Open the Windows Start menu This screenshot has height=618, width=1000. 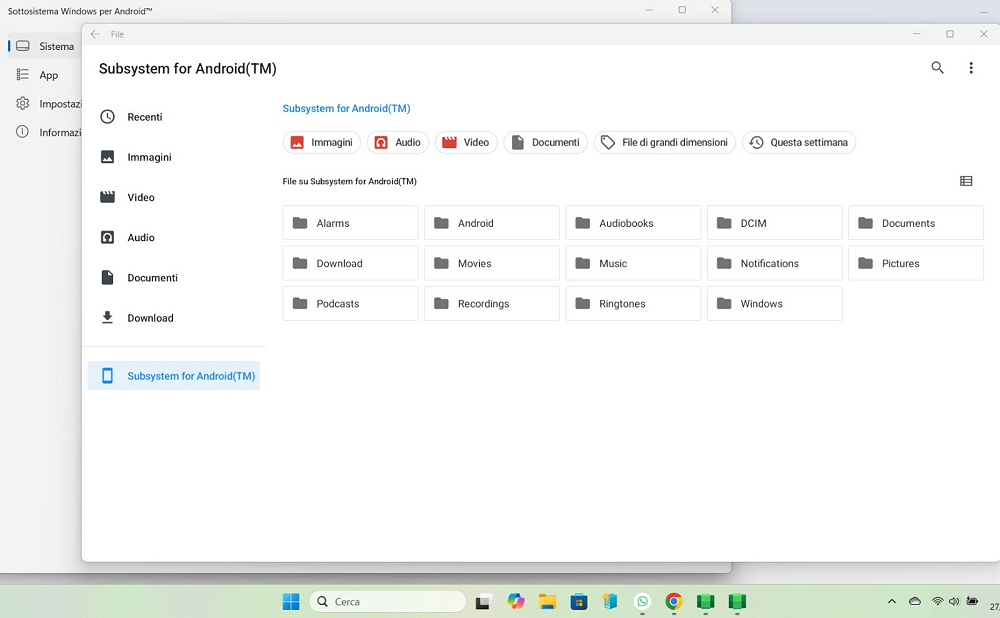(291, 601)
